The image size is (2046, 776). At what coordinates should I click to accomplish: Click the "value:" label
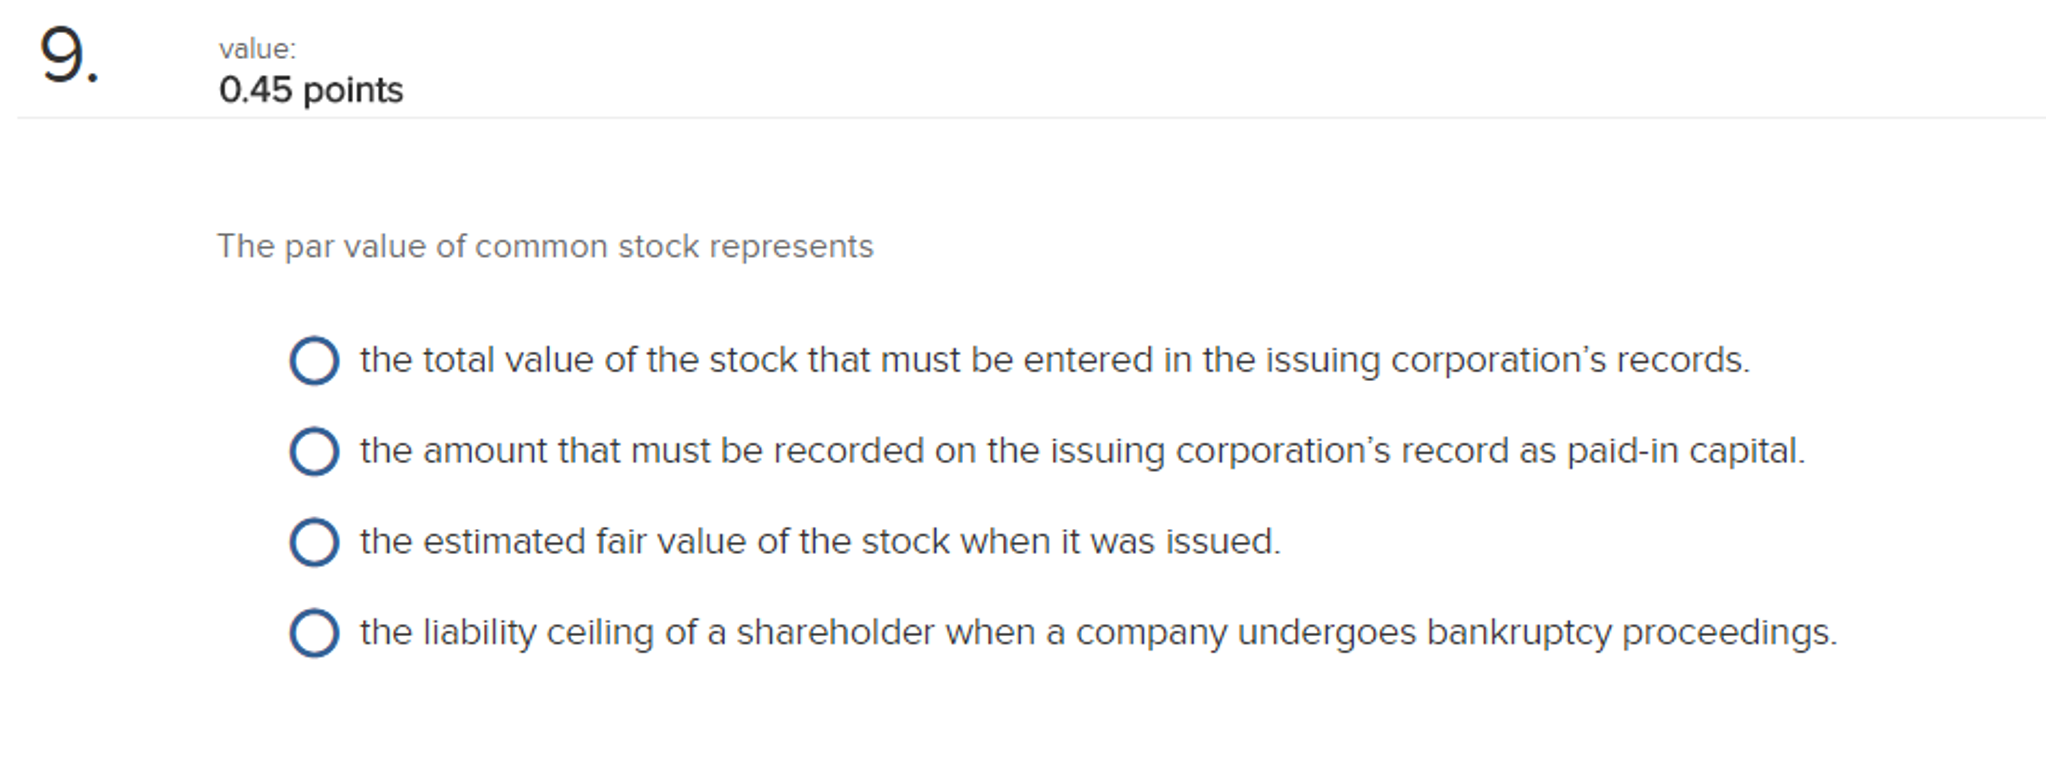pyautogui.click(x=258, y=49)
